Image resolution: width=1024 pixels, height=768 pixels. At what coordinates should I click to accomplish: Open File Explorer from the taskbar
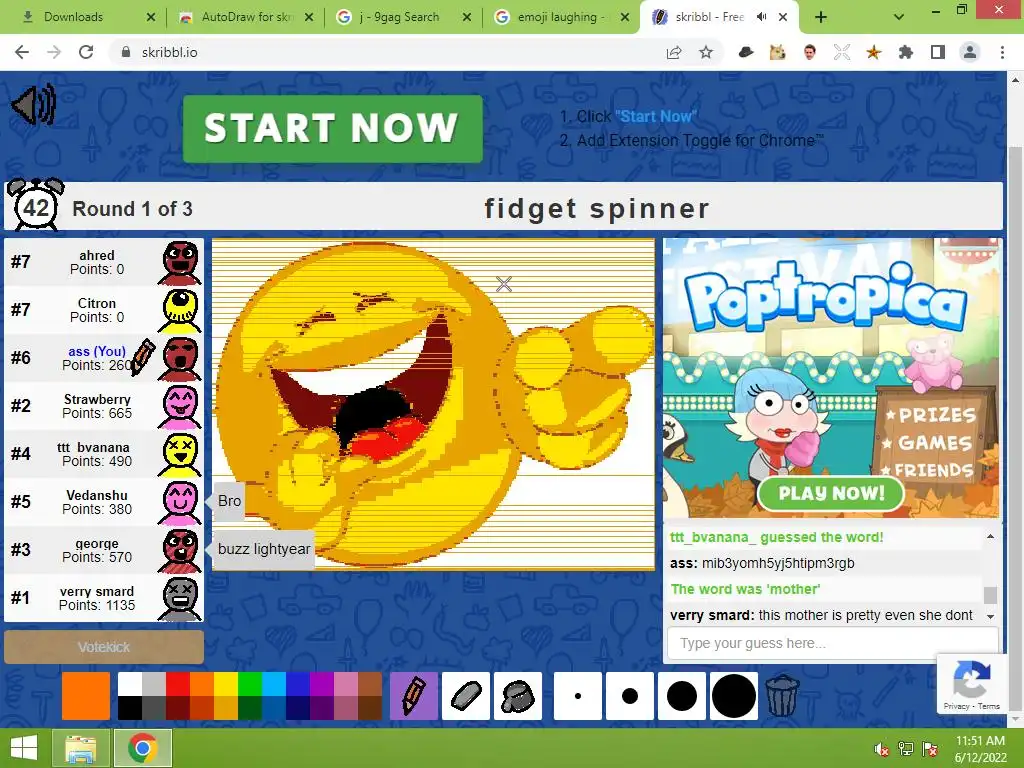coord(81,748)
